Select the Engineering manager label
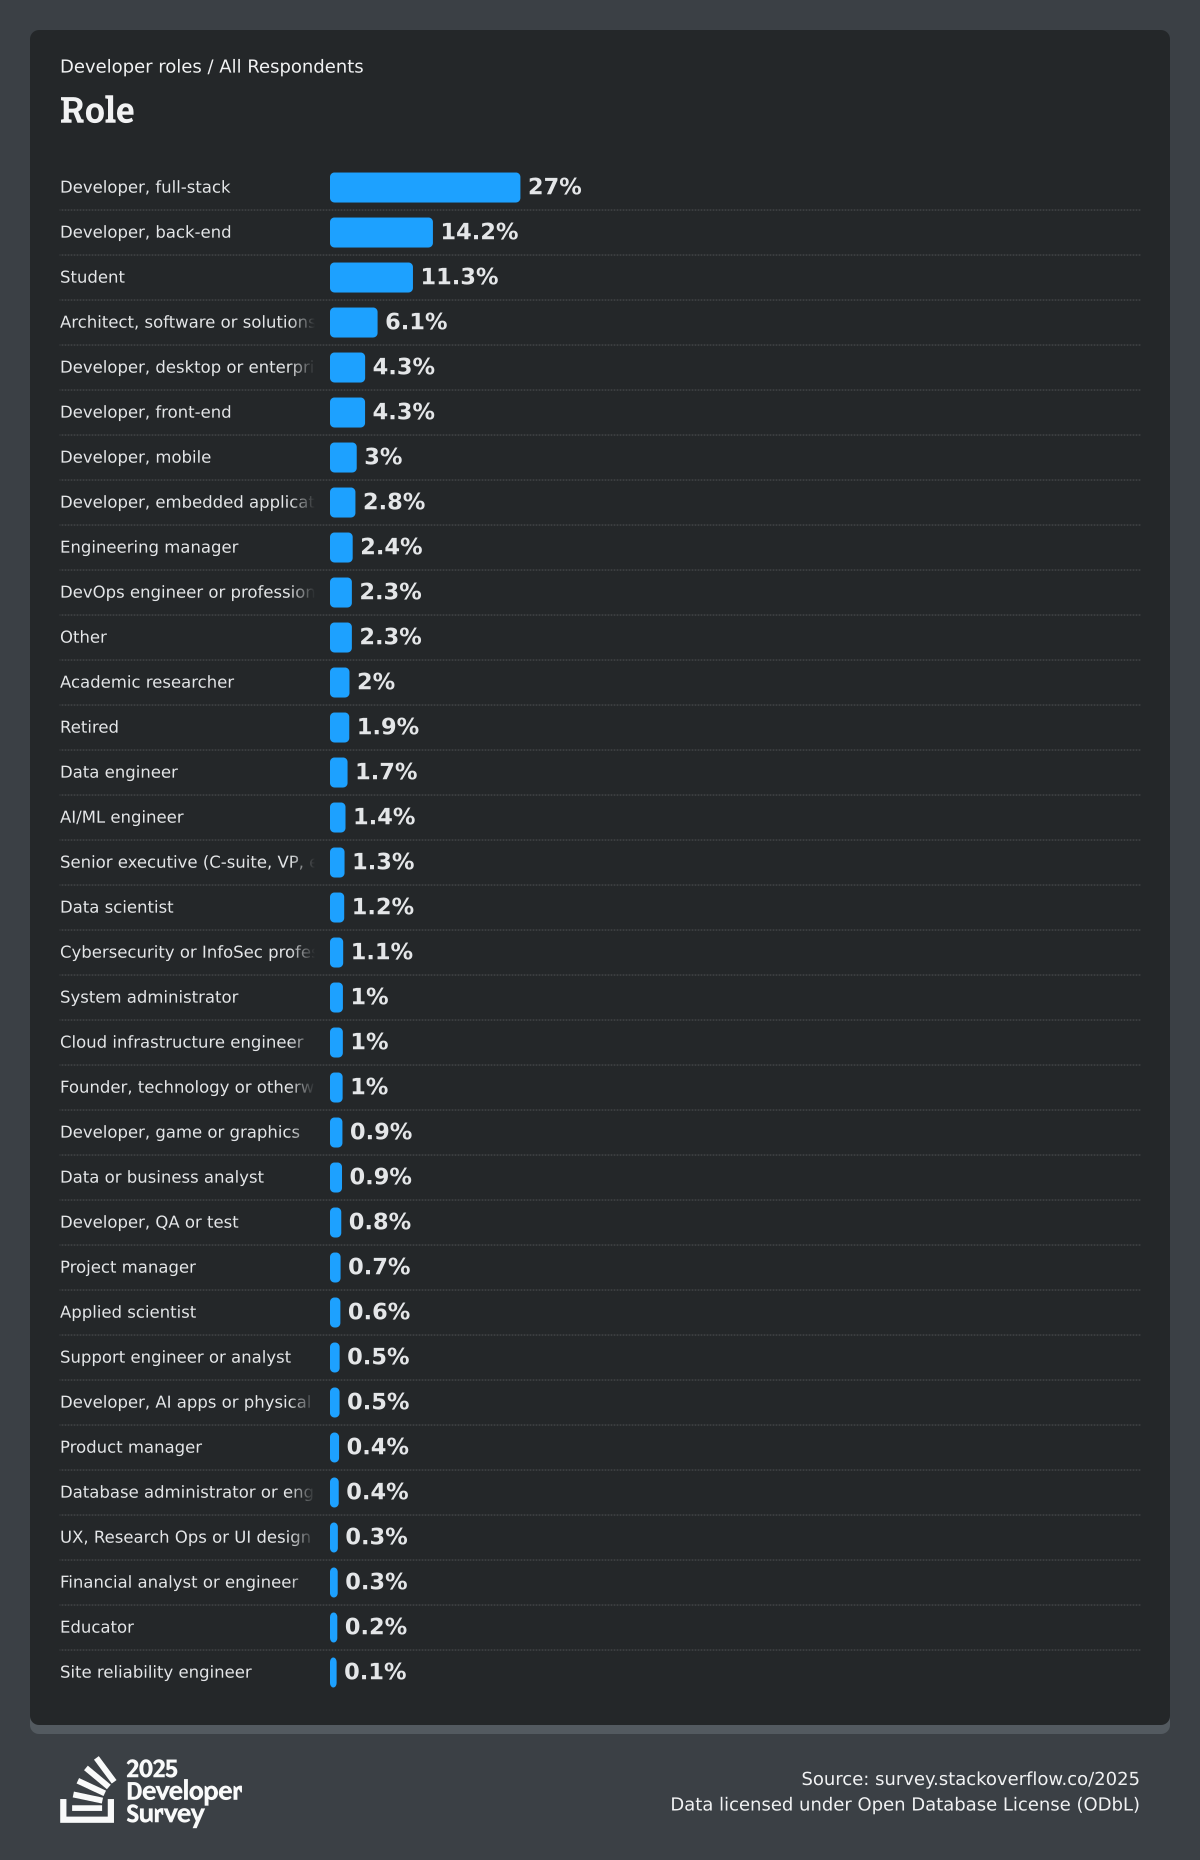 [149, 547]
